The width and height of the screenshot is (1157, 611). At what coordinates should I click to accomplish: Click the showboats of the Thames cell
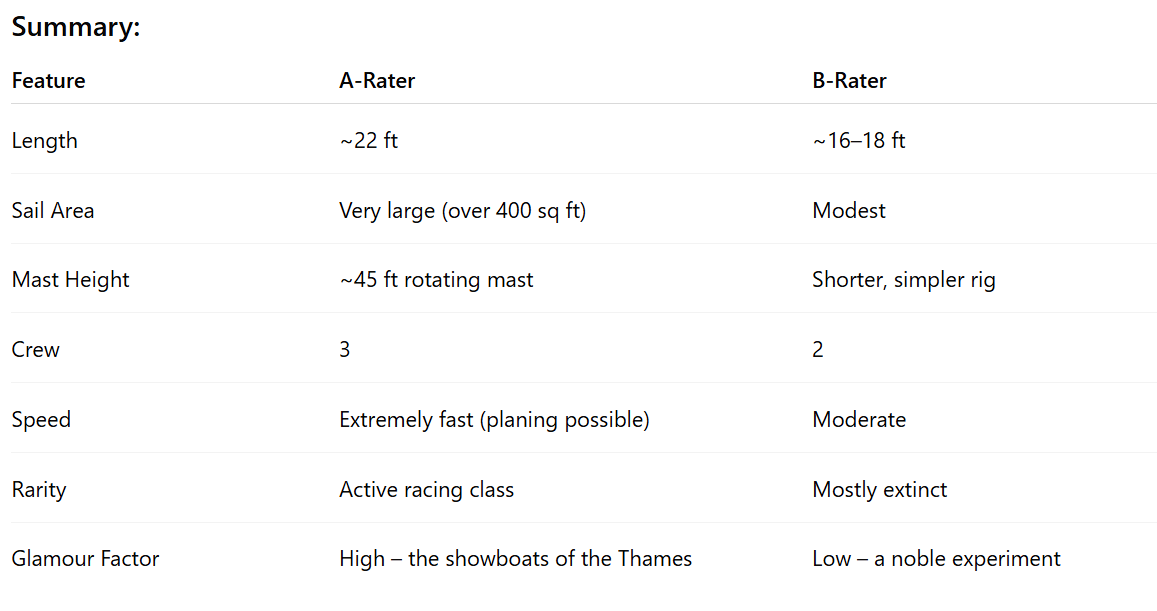(x=515, y=559)
